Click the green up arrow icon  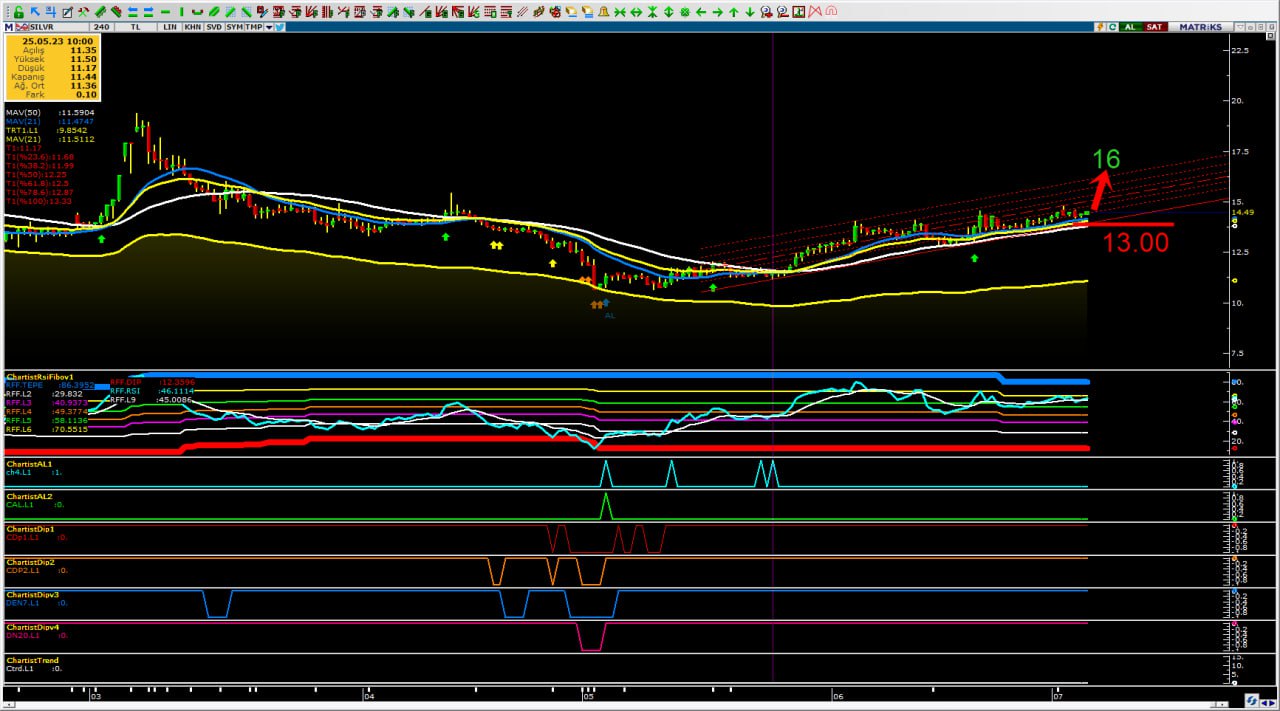733,12
